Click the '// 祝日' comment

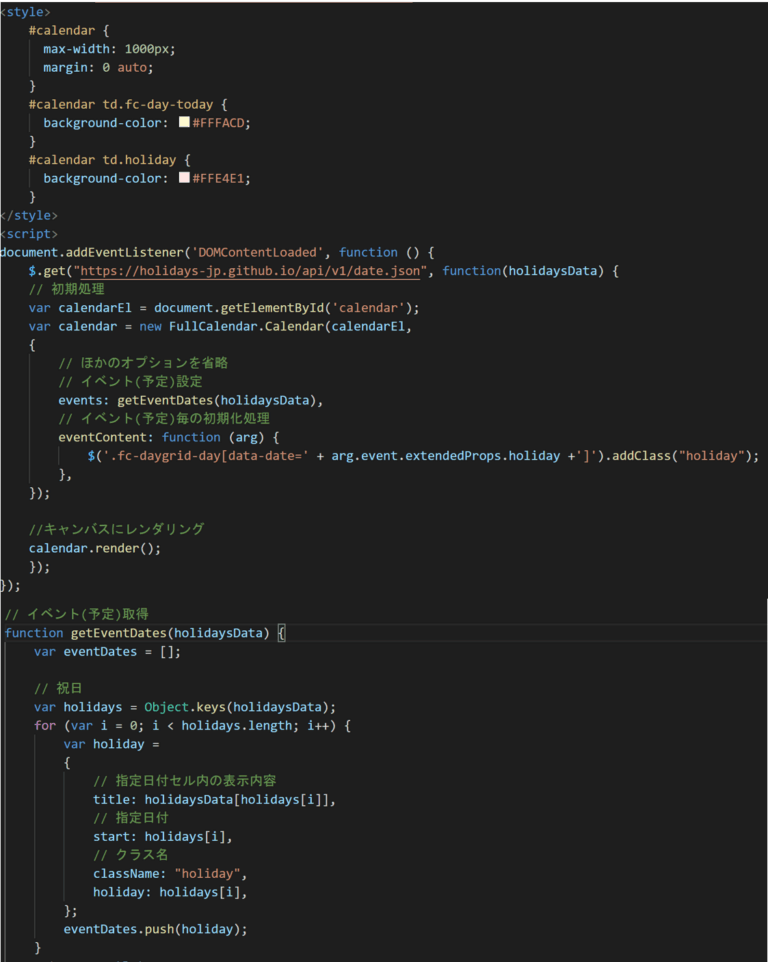click(x=58, y=688)
